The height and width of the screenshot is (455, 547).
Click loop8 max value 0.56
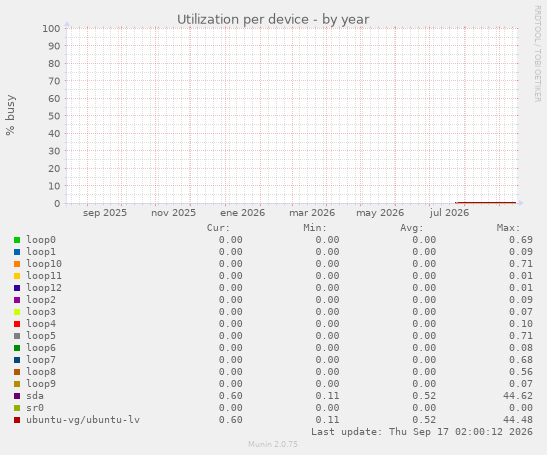[x=521, y=372]
